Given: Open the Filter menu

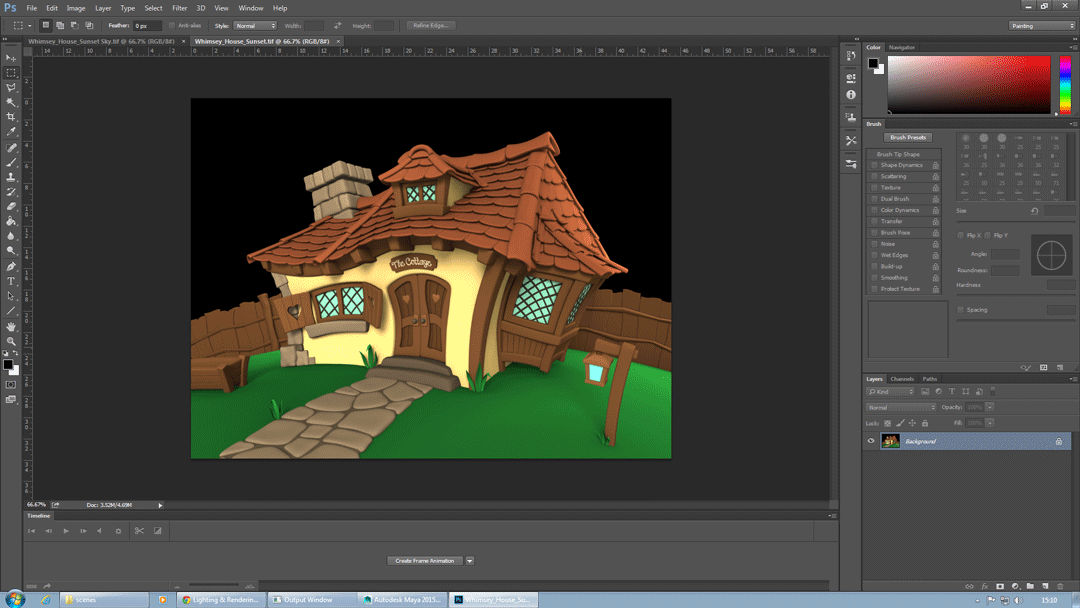Looking at the screenshot, I should click(x=180, y=8).
